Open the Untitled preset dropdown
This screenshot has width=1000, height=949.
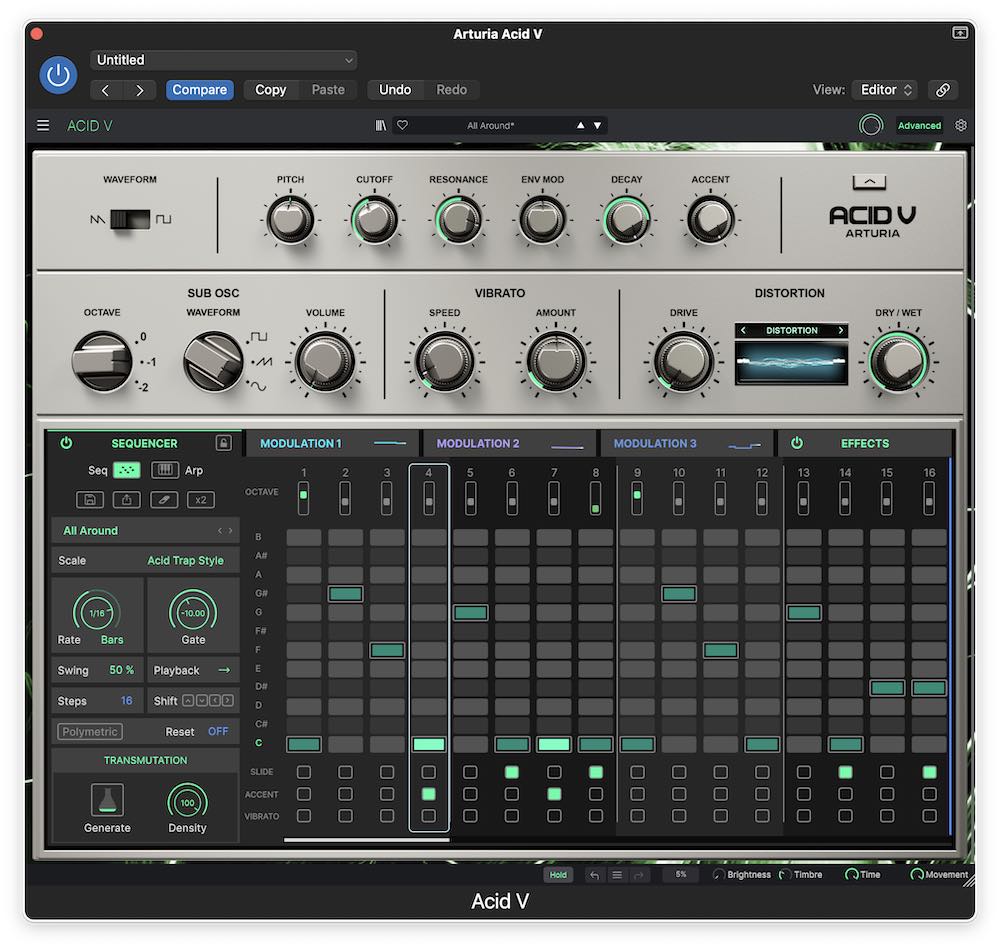point(223,60)
